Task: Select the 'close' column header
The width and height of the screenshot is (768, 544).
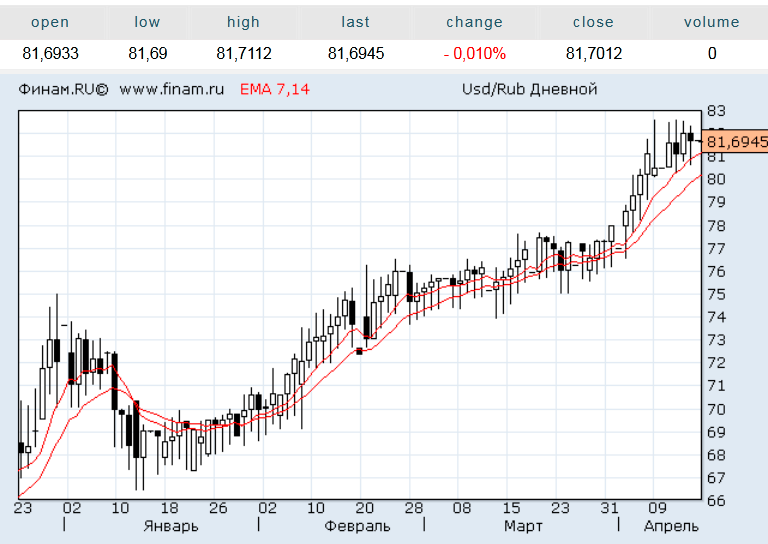Action: pos(593,22)
